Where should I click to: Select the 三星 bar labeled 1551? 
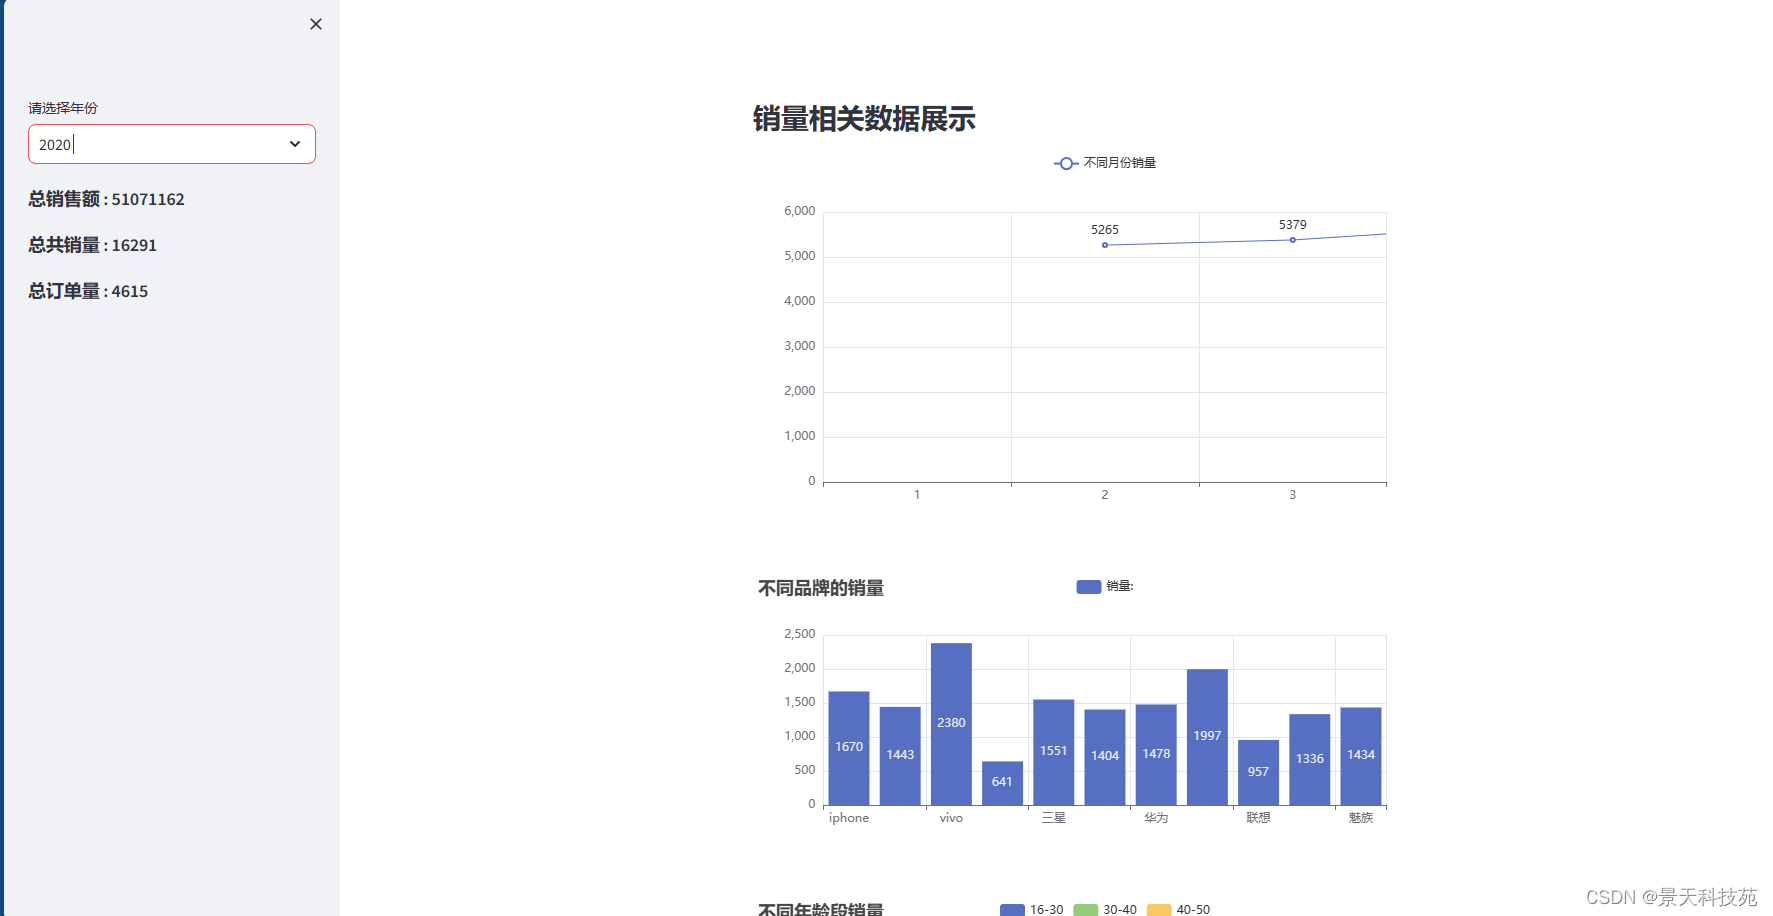1054,752
